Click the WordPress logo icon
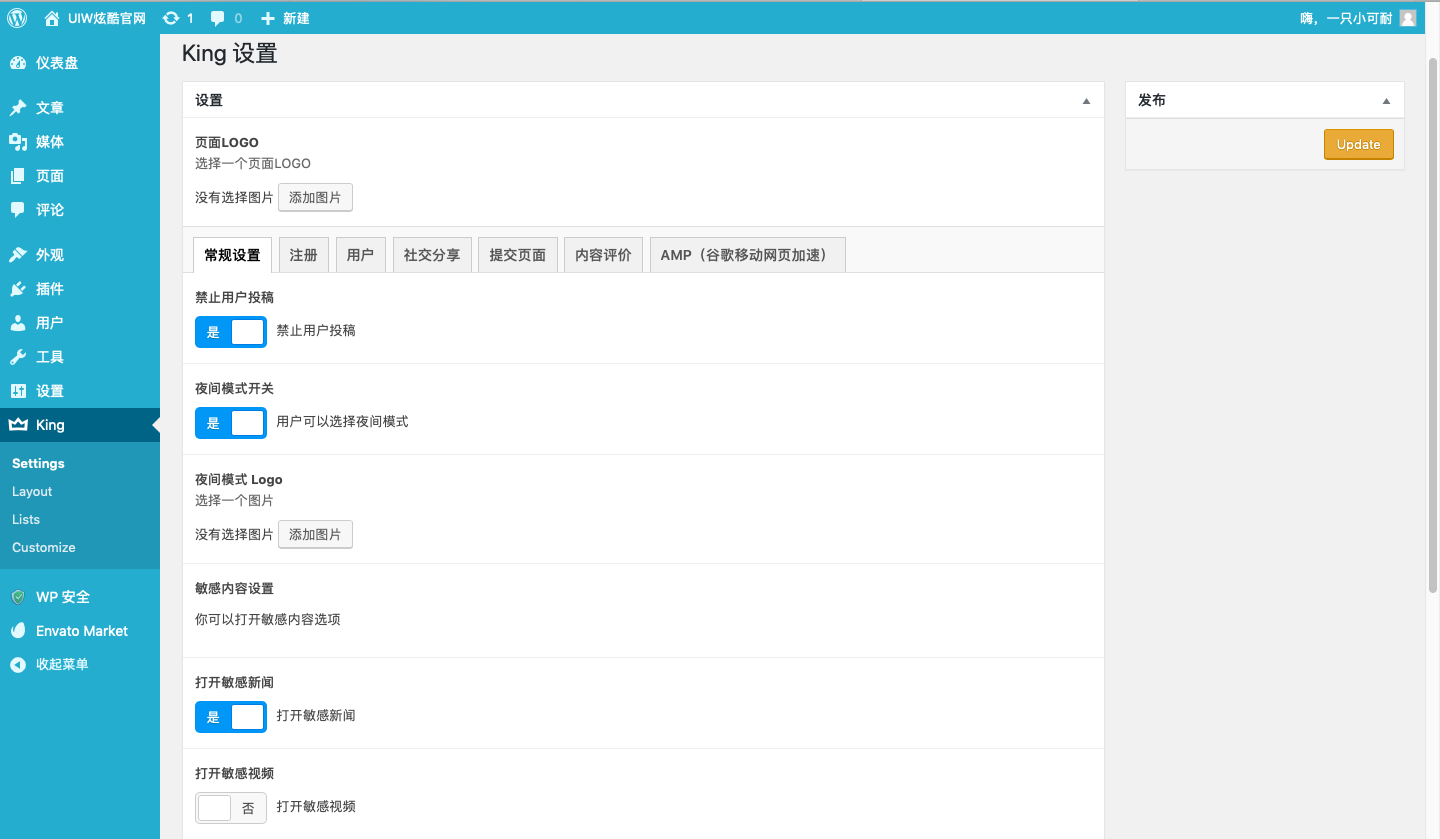This screenshot has width=1440, height=839. (x=18, y=18)
